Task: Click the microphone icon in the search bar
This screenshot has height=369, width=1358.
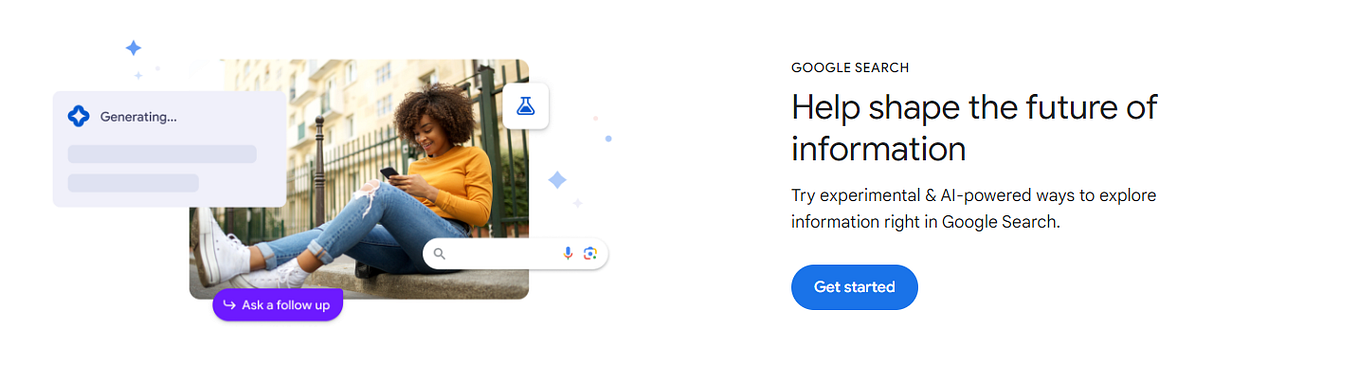Action: 568,254
